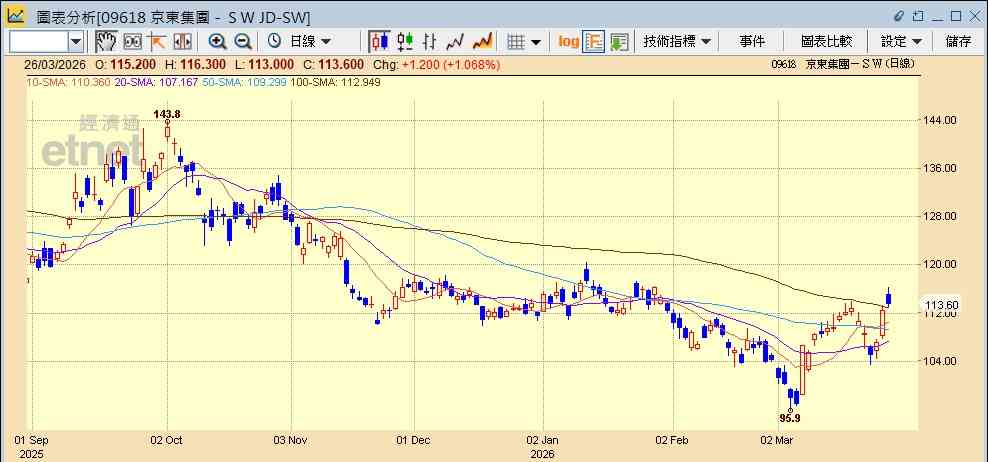Click the stock code input field
Screen dimensions: 988x462
tap(39, 42)
